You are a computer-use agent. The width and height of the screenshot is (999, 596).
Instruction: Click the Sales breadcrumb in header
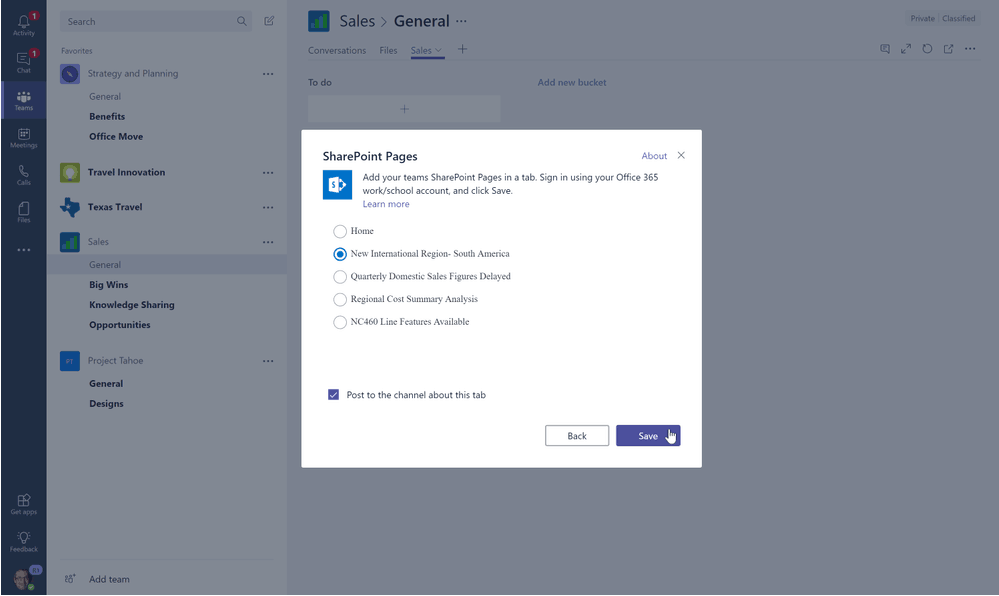[x=357, y=21]
